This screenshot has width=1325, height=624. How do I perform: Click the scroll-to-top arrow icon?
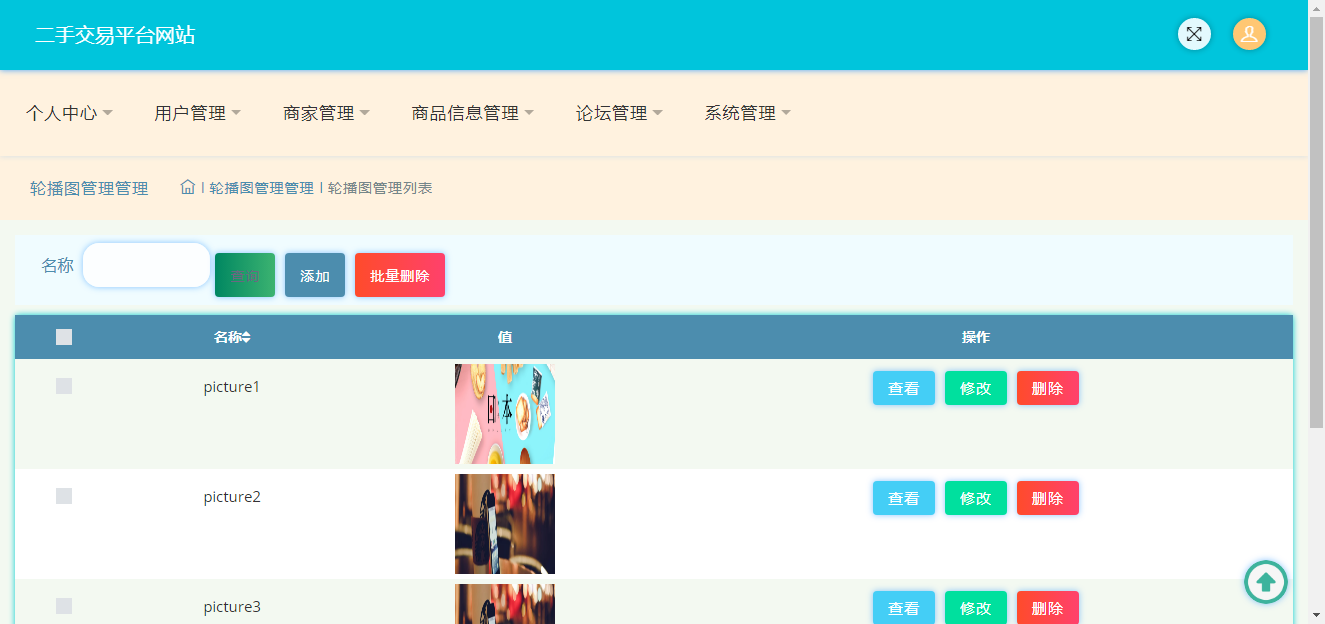1265,581
